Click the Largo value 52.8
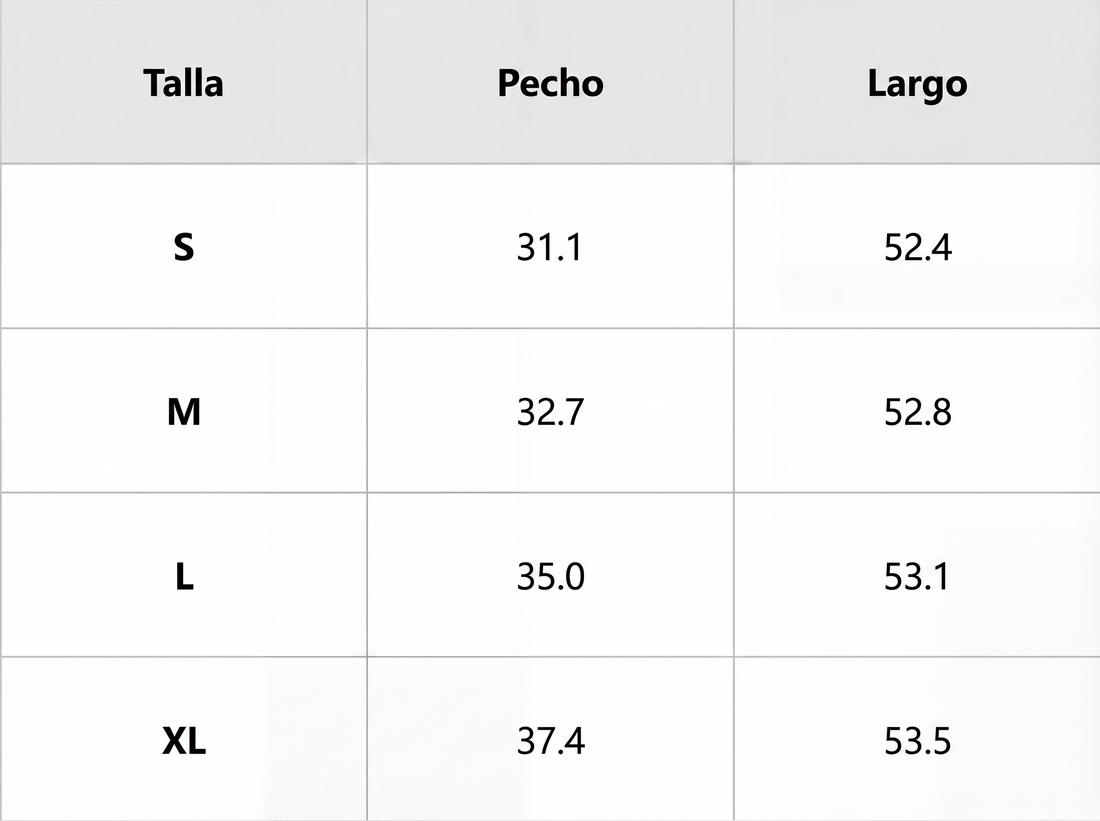 [917, 411]
